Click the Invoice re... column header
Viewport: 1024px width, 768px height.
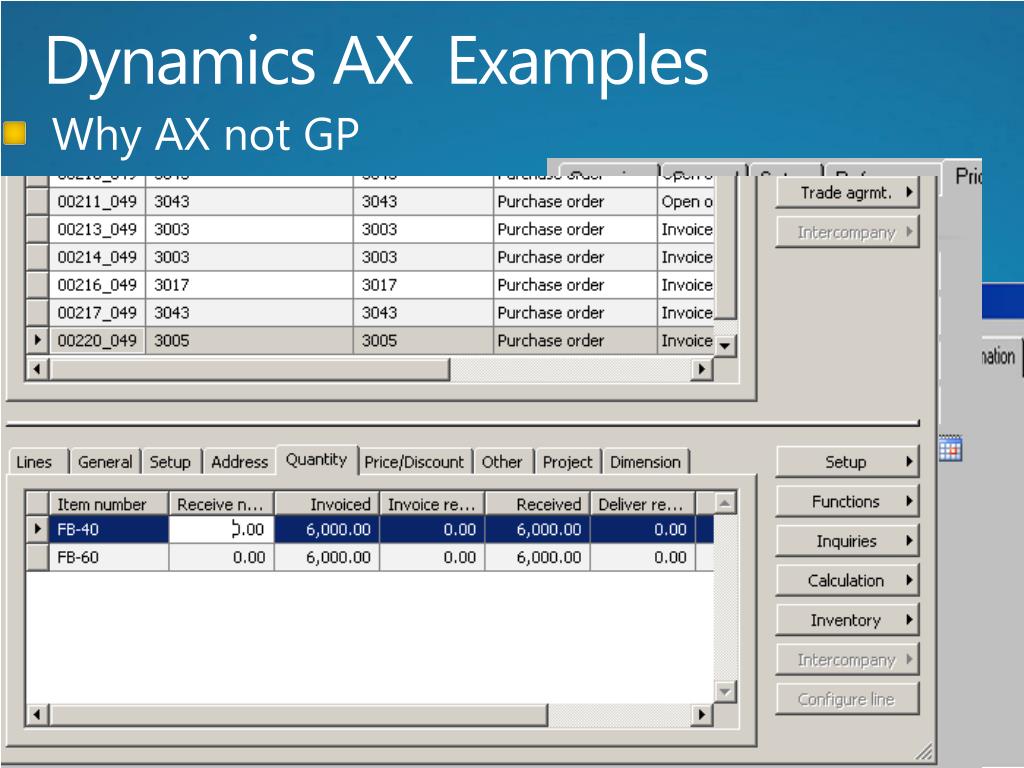(432, 504)
